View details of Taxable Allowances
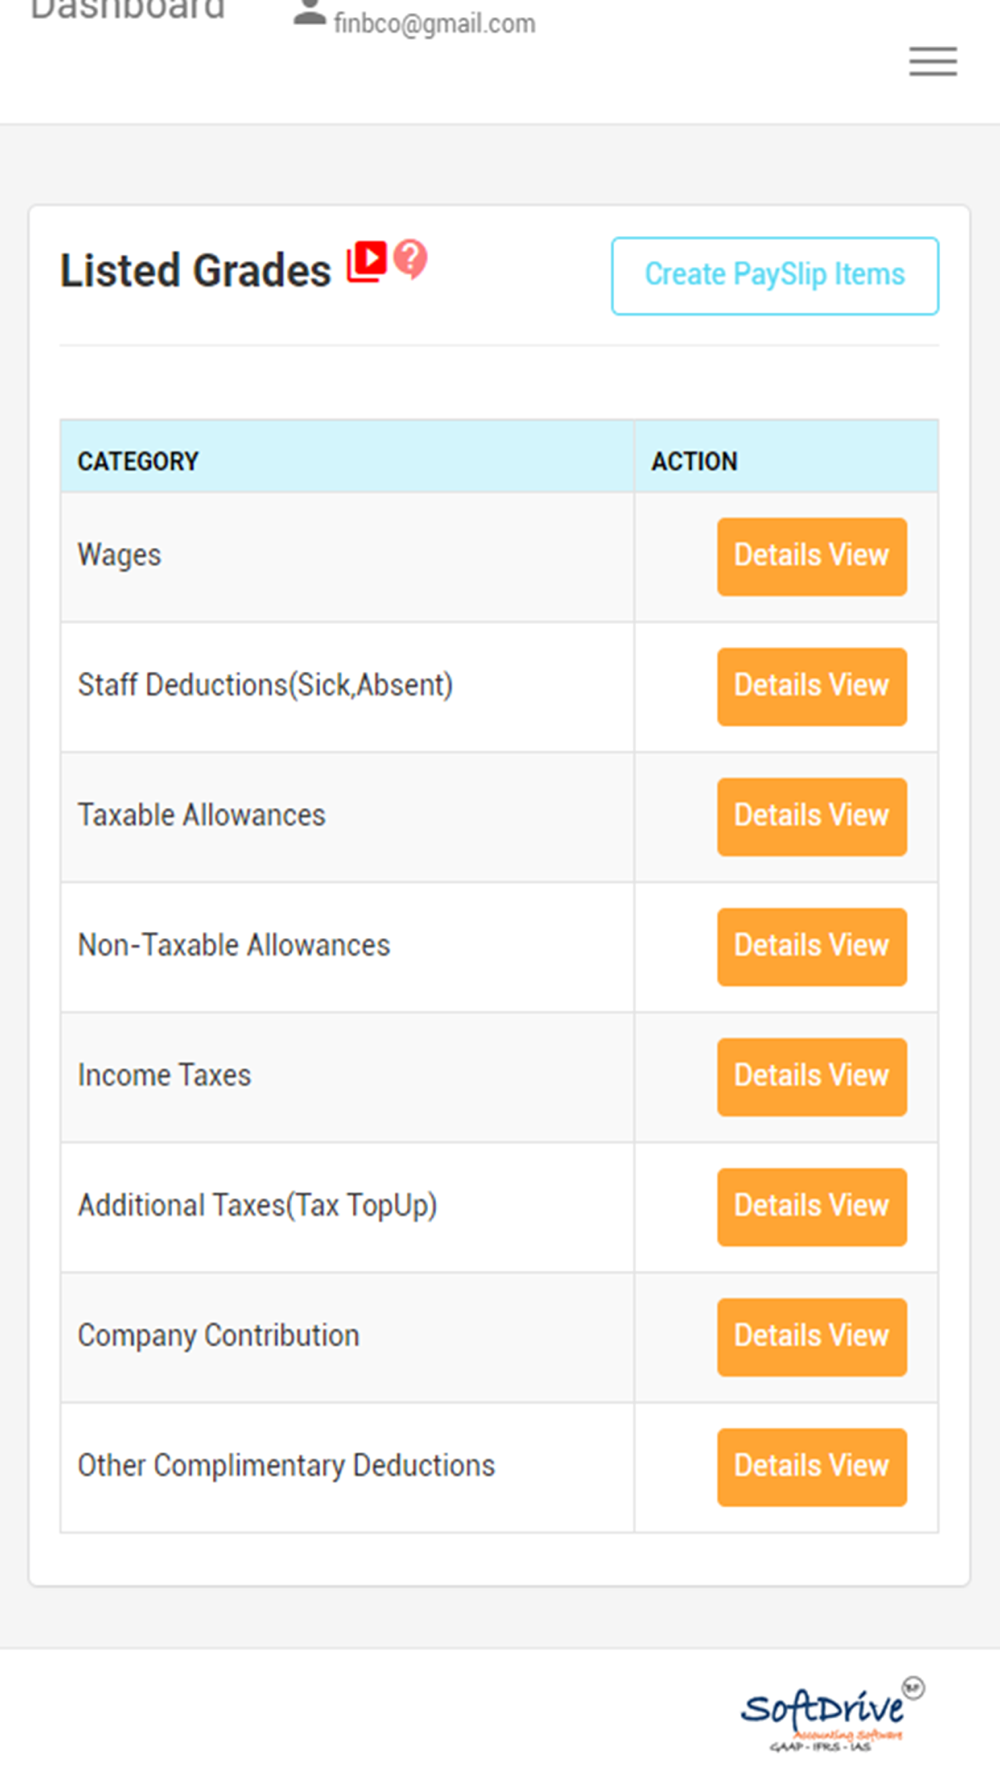The height and width of the screenshot is (1778, 1000). [x=812, y=817]
